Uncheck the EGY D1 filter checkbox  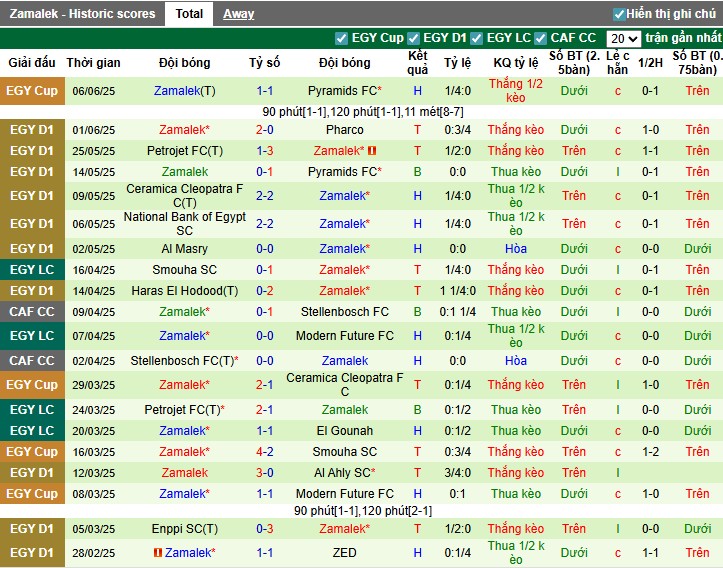click(x=413, y=38)
